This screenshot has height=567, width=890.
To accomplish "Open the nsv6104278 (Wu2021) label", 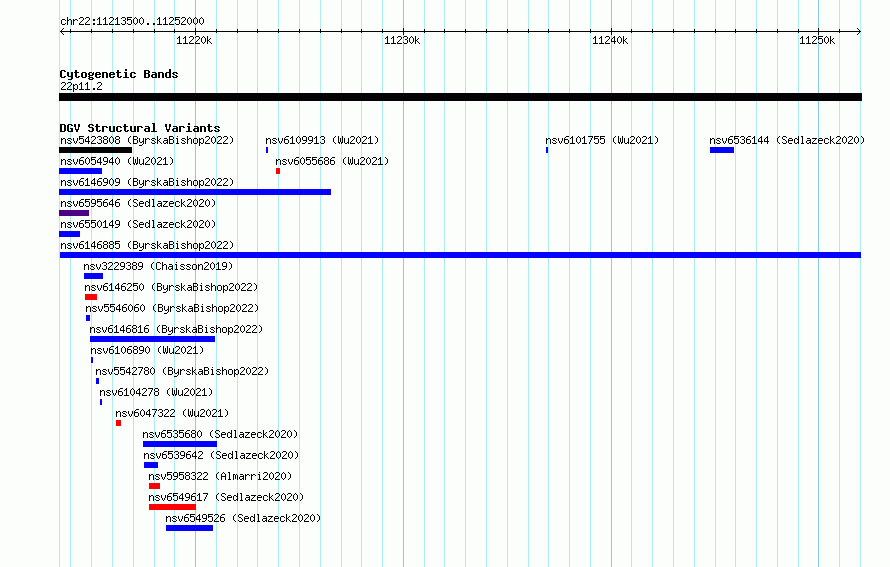I will (x=156, y=392).
